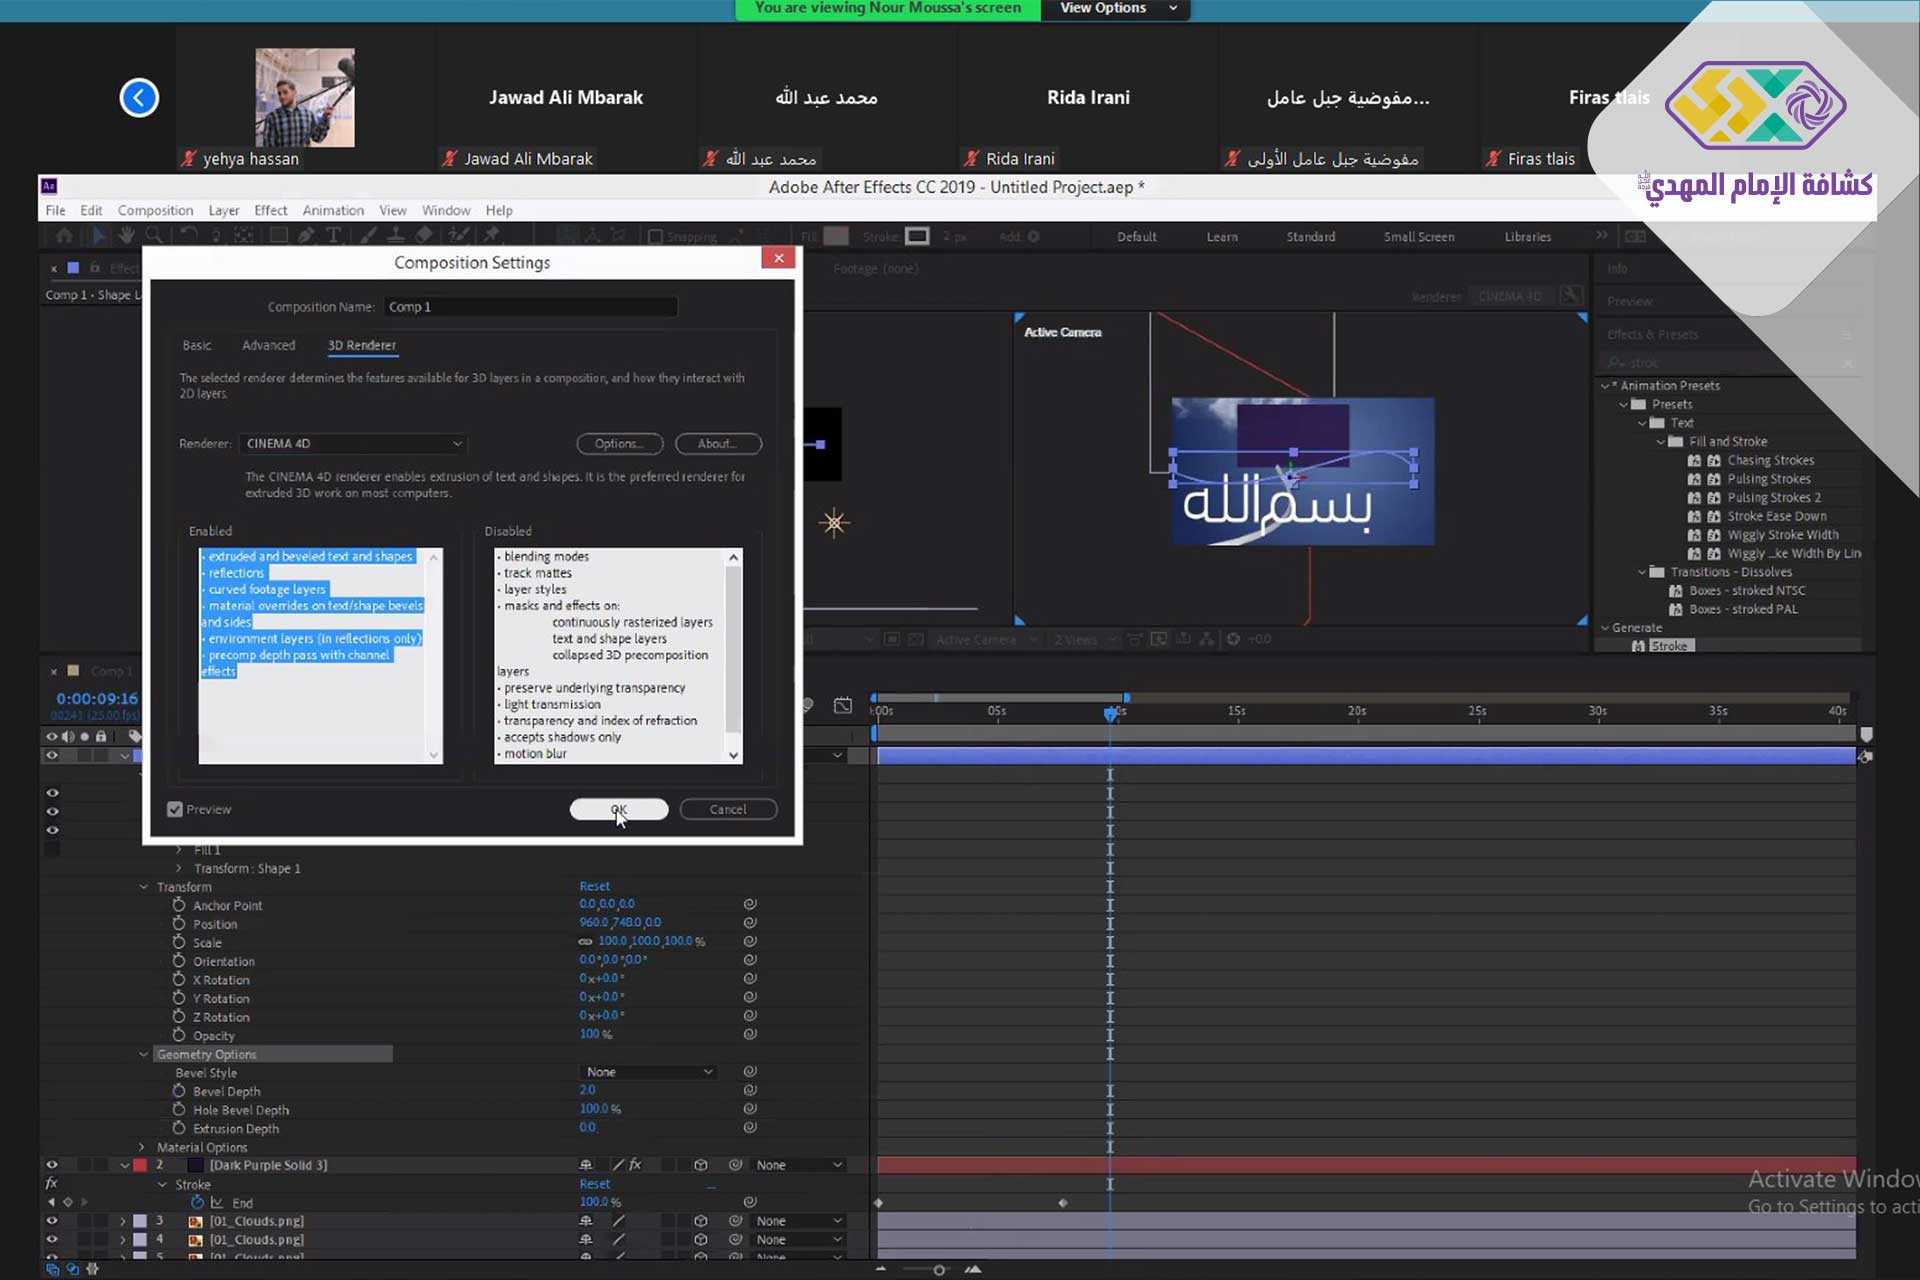Screen dimensions: 1920x1280
Task: Expand Material Options group
Action: coord(142,1147)
